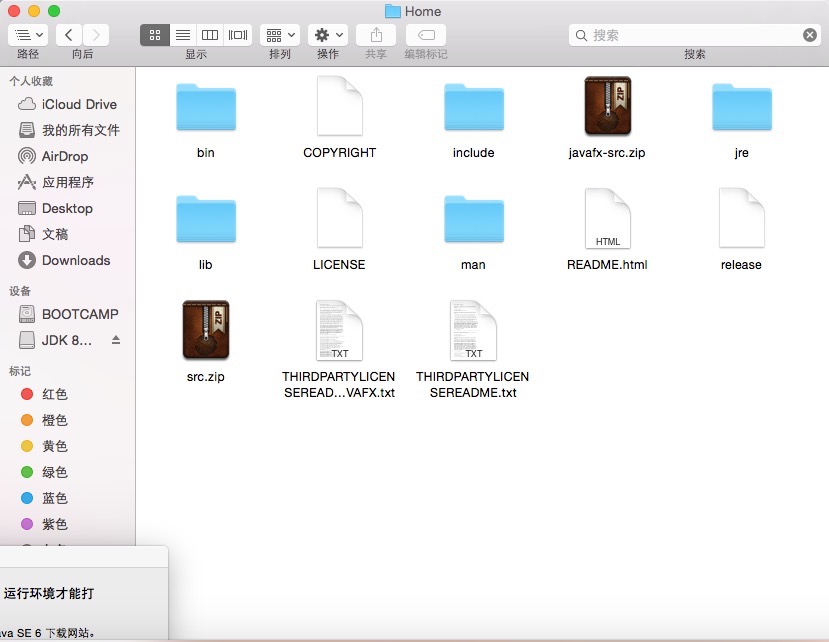Switch to column view
The image size is (829, 642).
pyautogui.click(x=210, y=35)
